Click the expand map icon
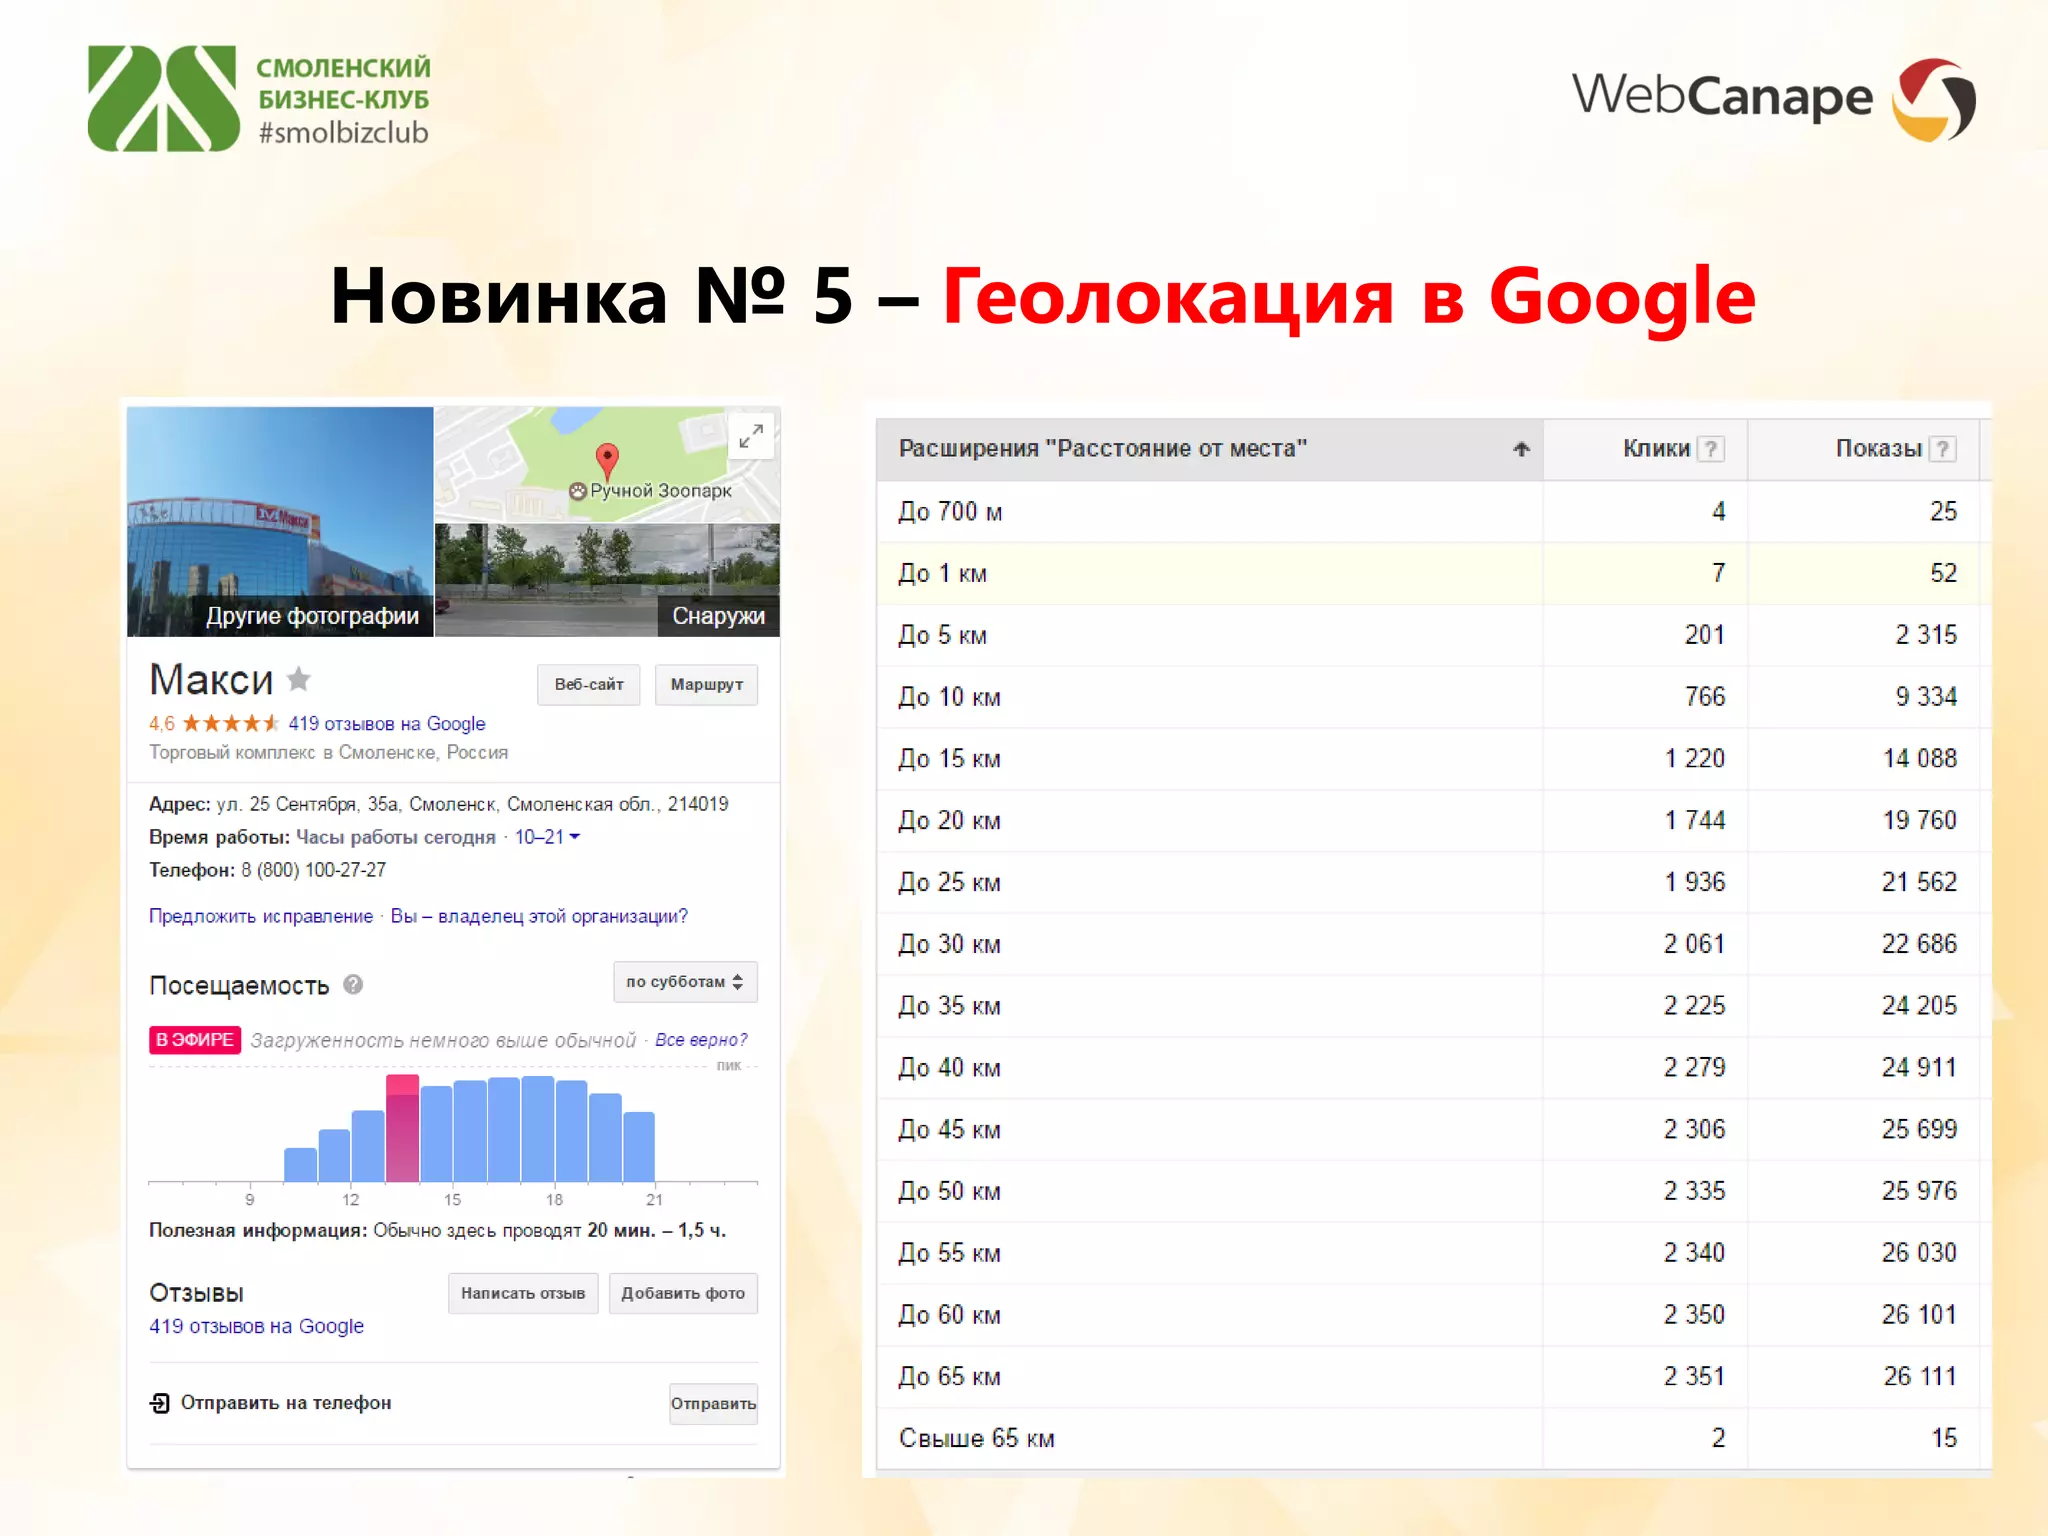This screenshot has height=1536, width=2048. (751, 436)
